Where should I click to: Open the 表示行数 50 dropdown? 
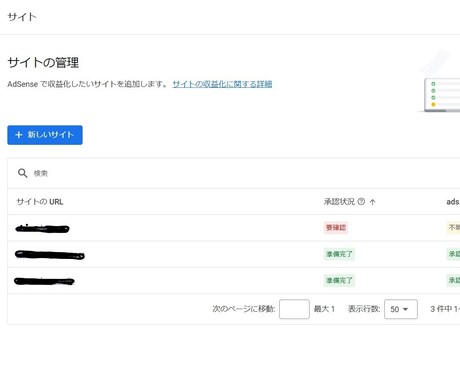click(401, 309)
